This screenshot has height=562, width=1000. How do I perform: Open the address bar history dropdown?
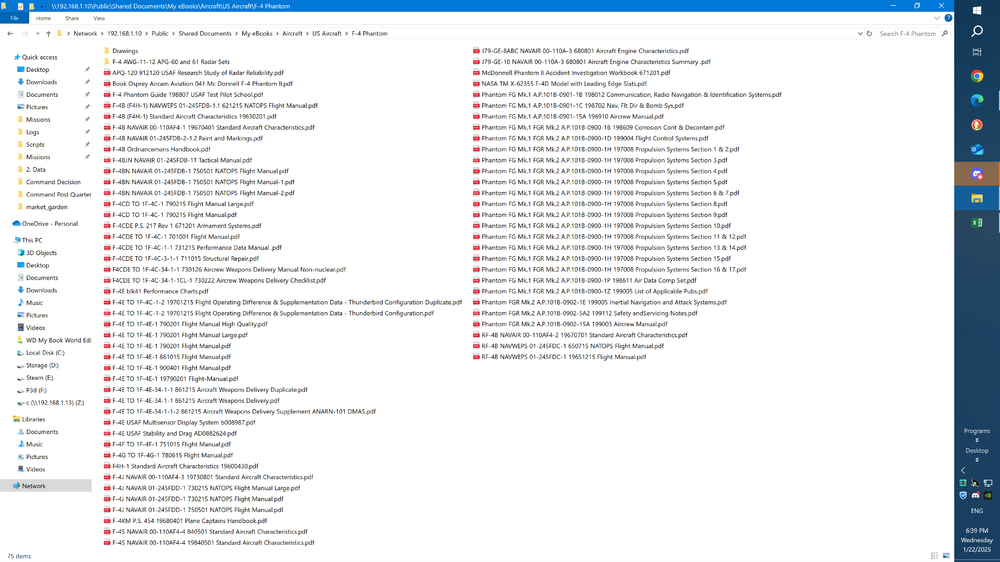860,34
